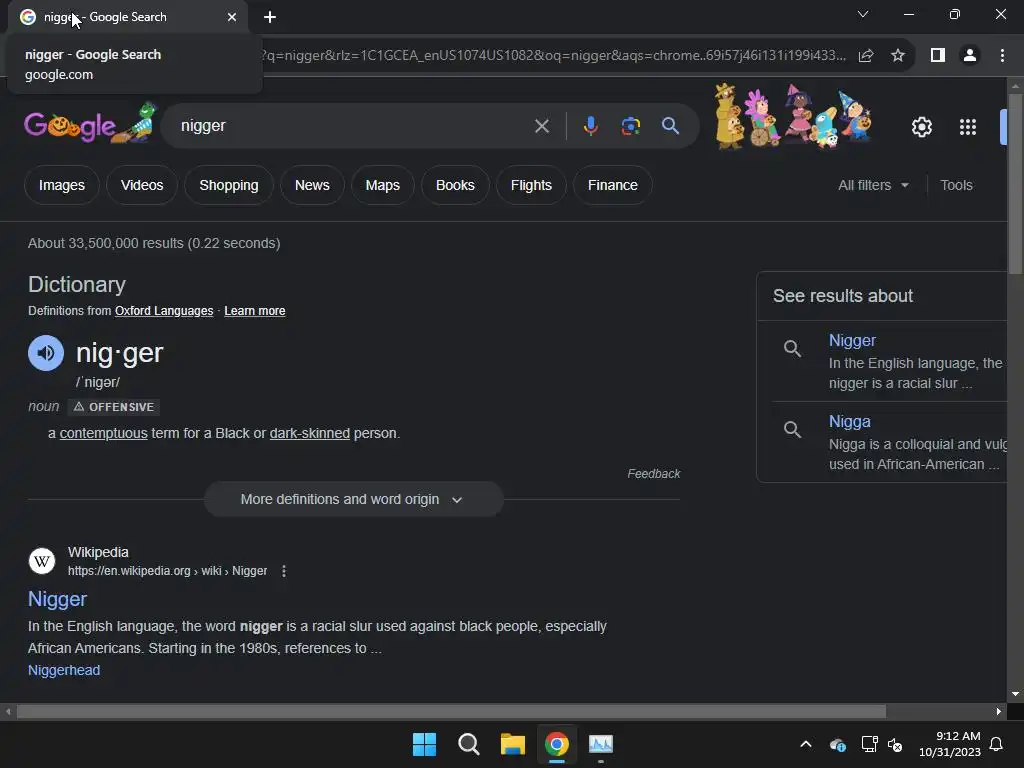Click the scroll down arrow of vertical scrollbar
The height and width of the screenshot is (768, 1024).
click(1016, 694)
